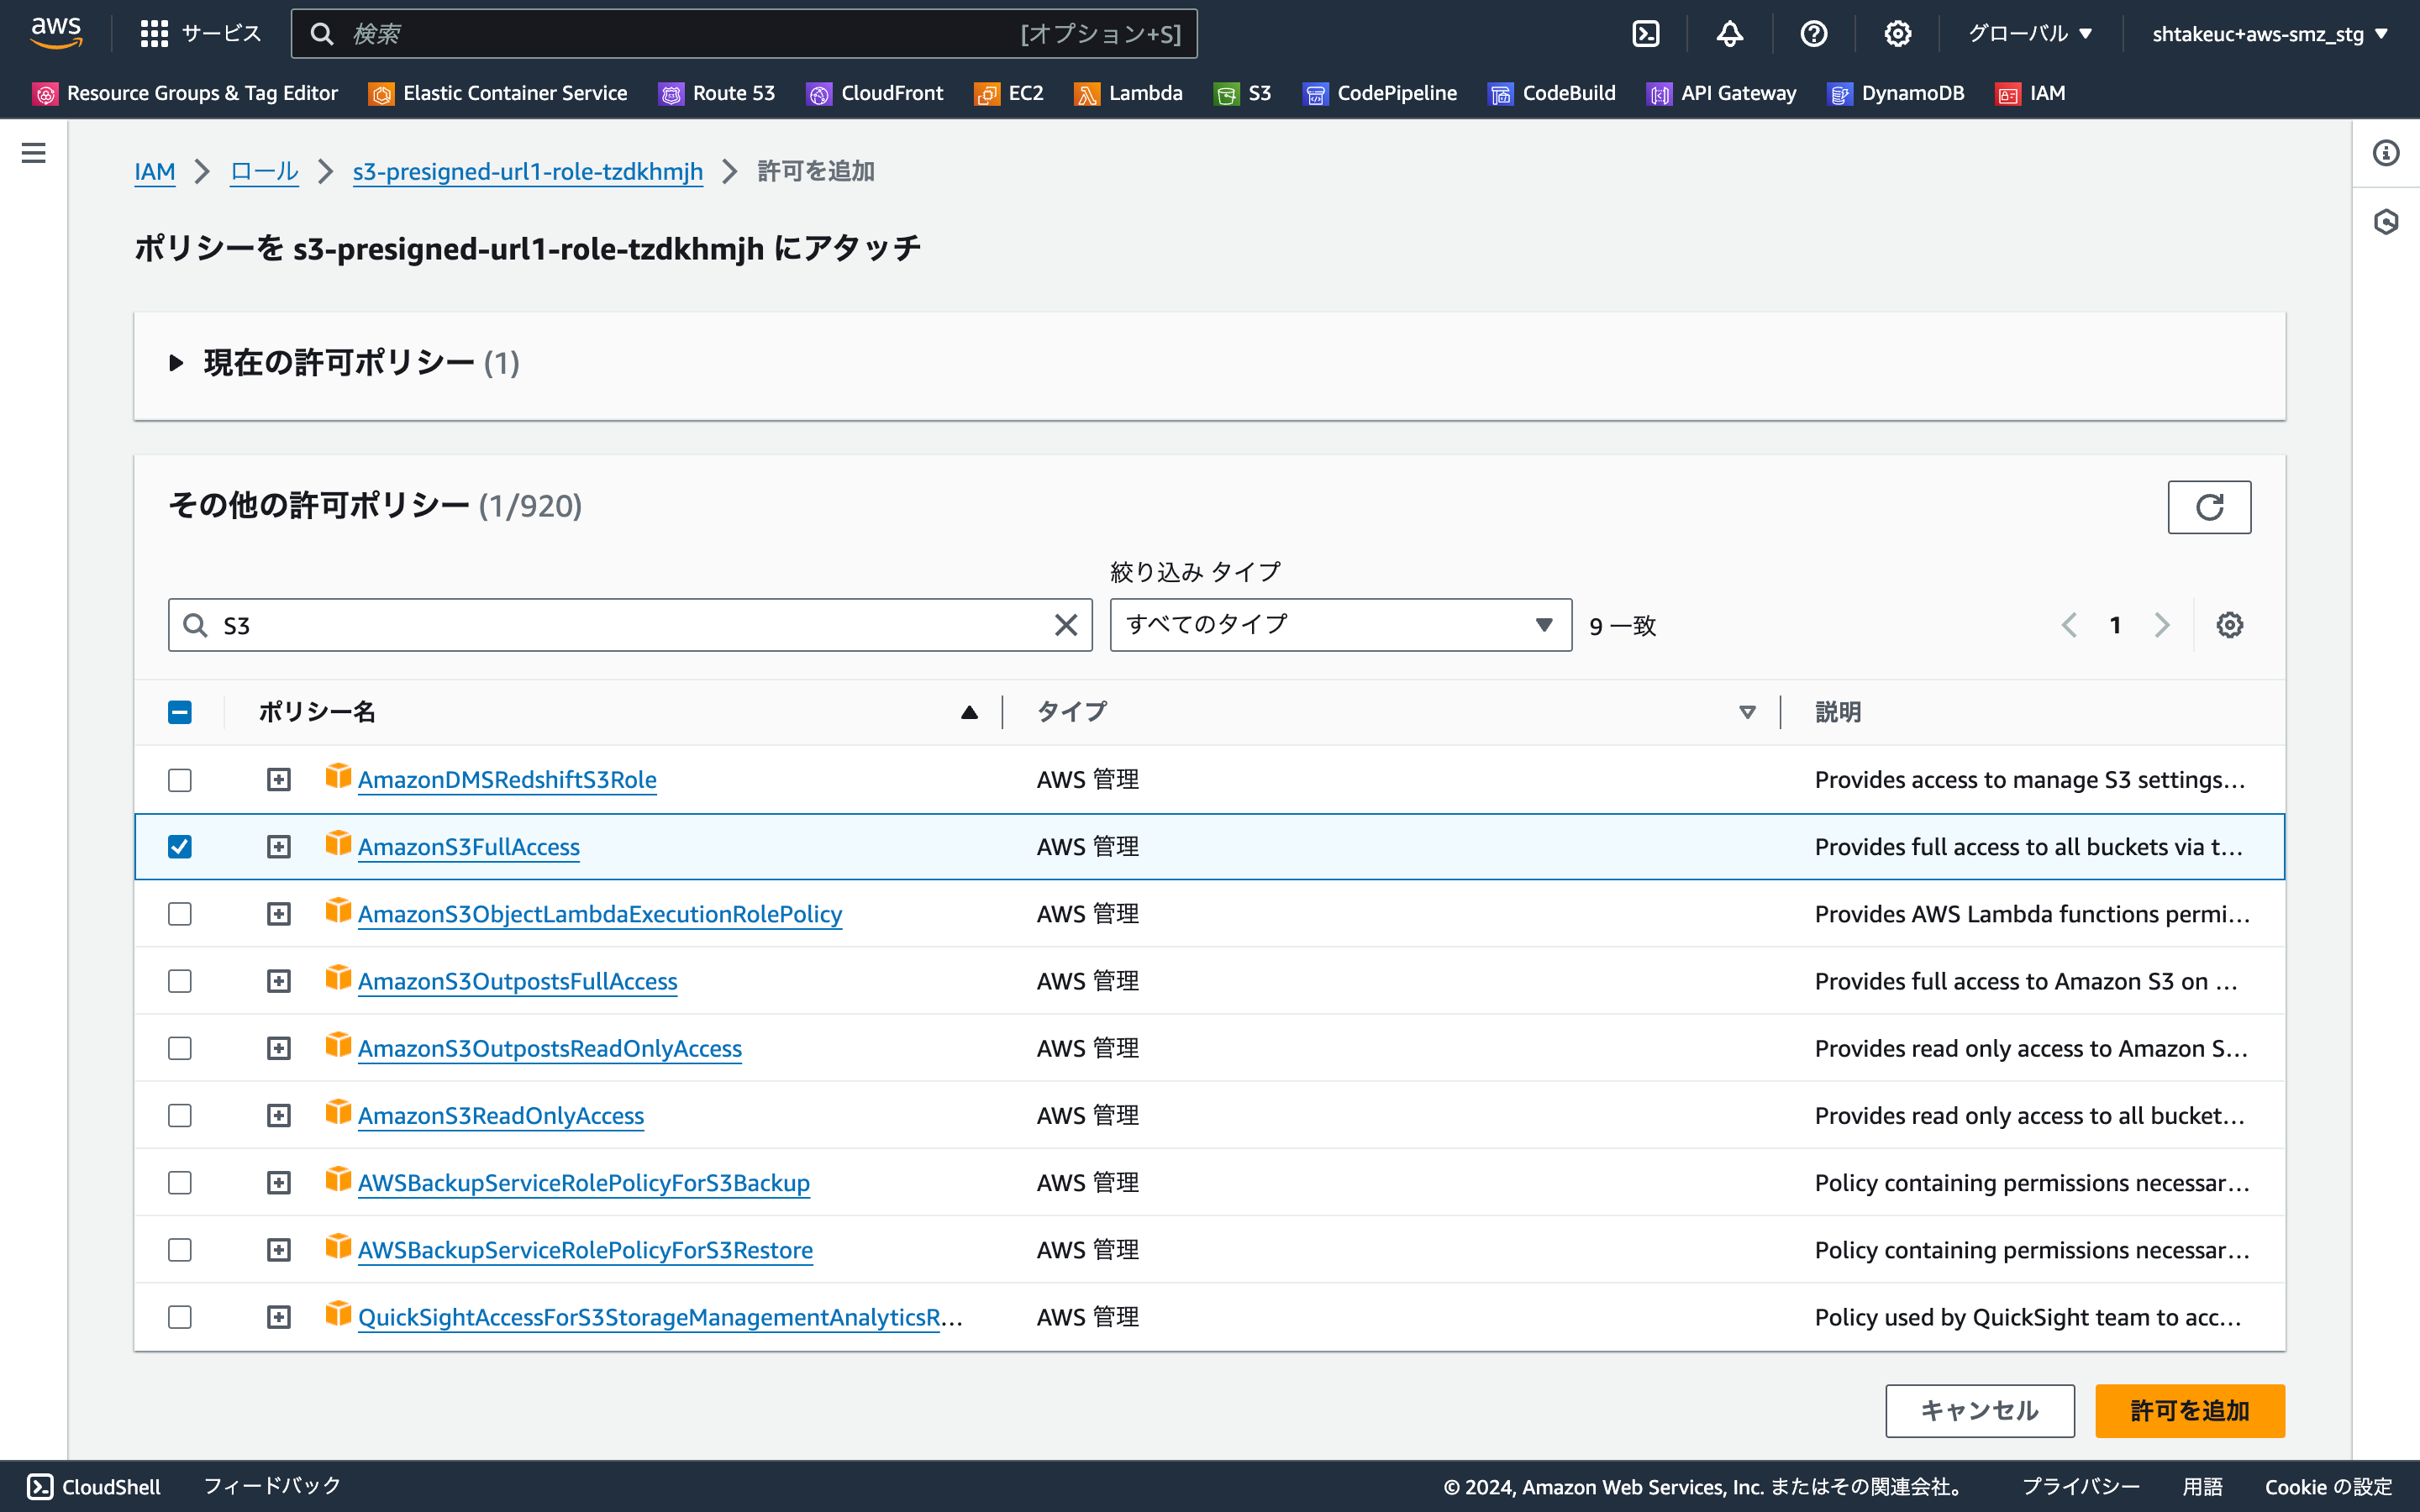Open Lambda shortcut
The height and width of the screenshot is (1512, 2420).
point(1129,93)
